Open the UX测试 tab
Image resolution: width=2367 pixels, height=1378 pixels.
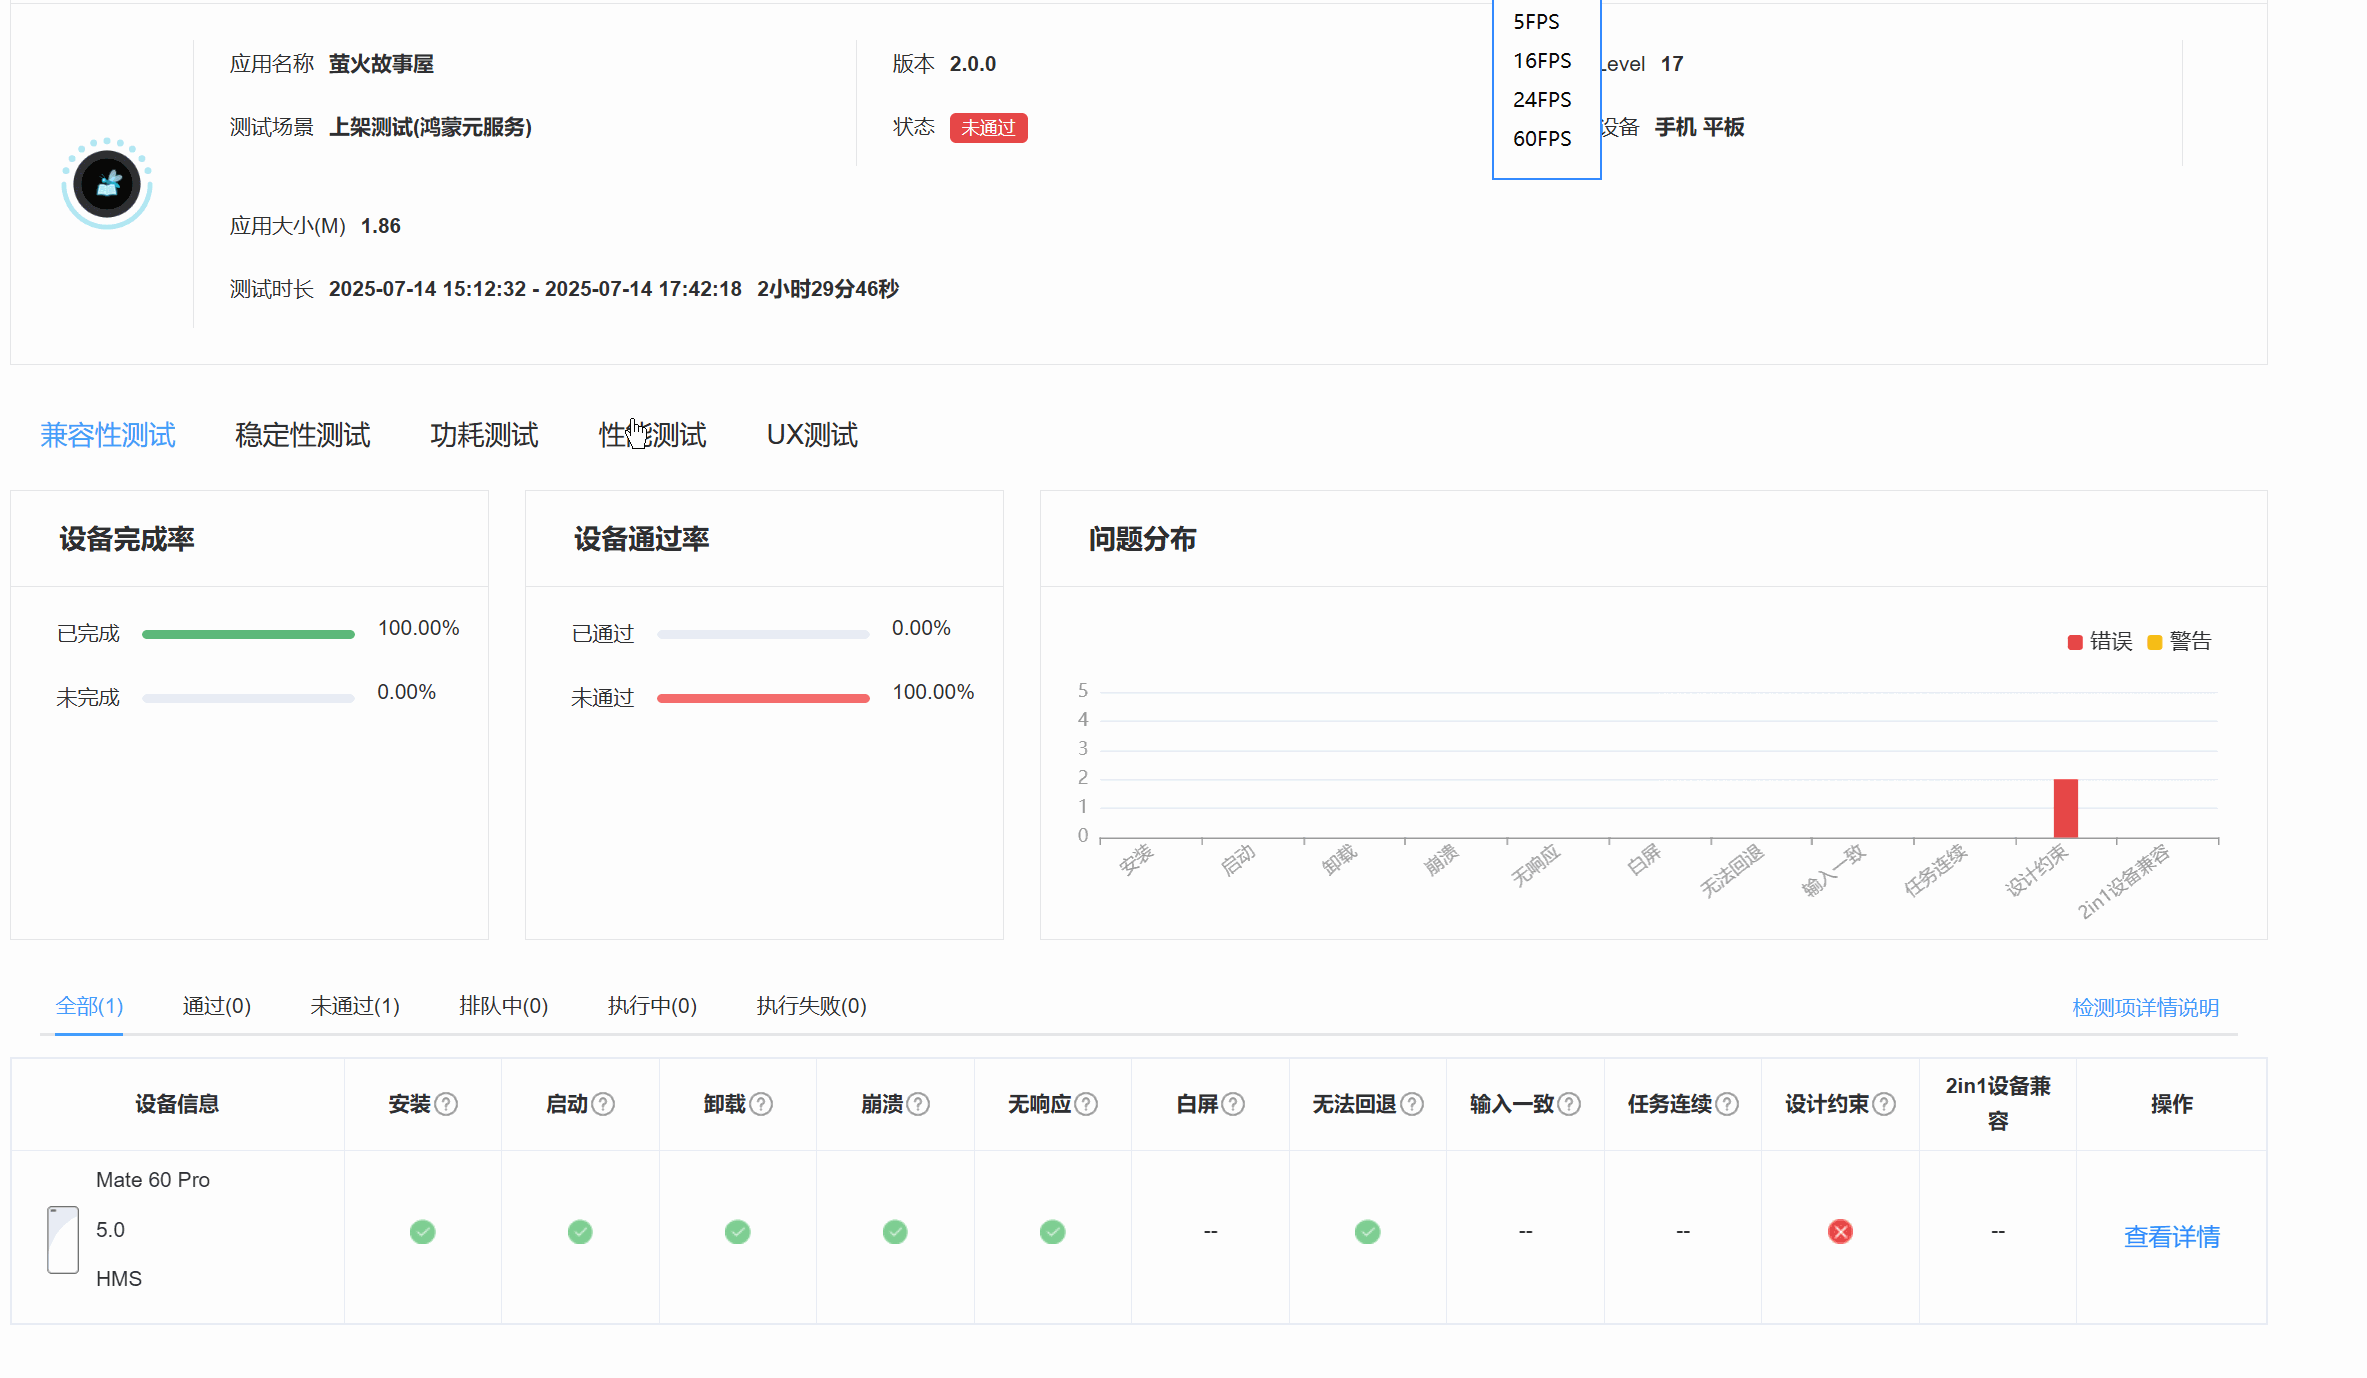coord(812,435)
